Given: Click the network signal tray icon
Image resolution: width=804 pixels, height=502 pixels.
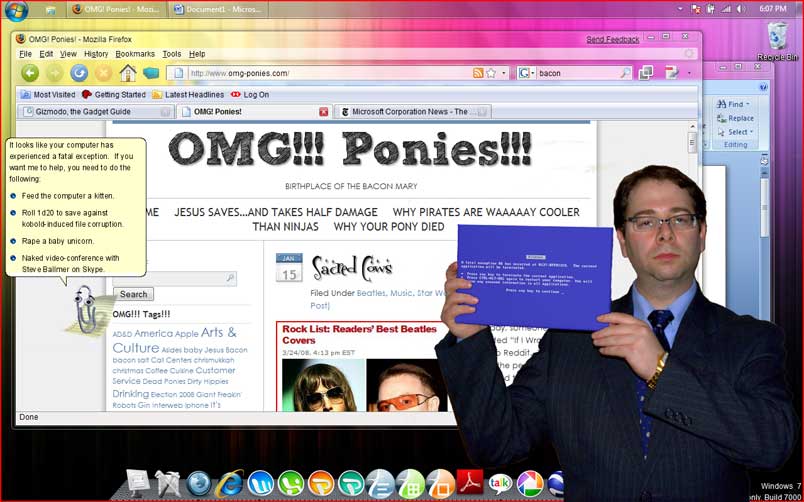Looking at the screenshot, I should click(726, 9).
